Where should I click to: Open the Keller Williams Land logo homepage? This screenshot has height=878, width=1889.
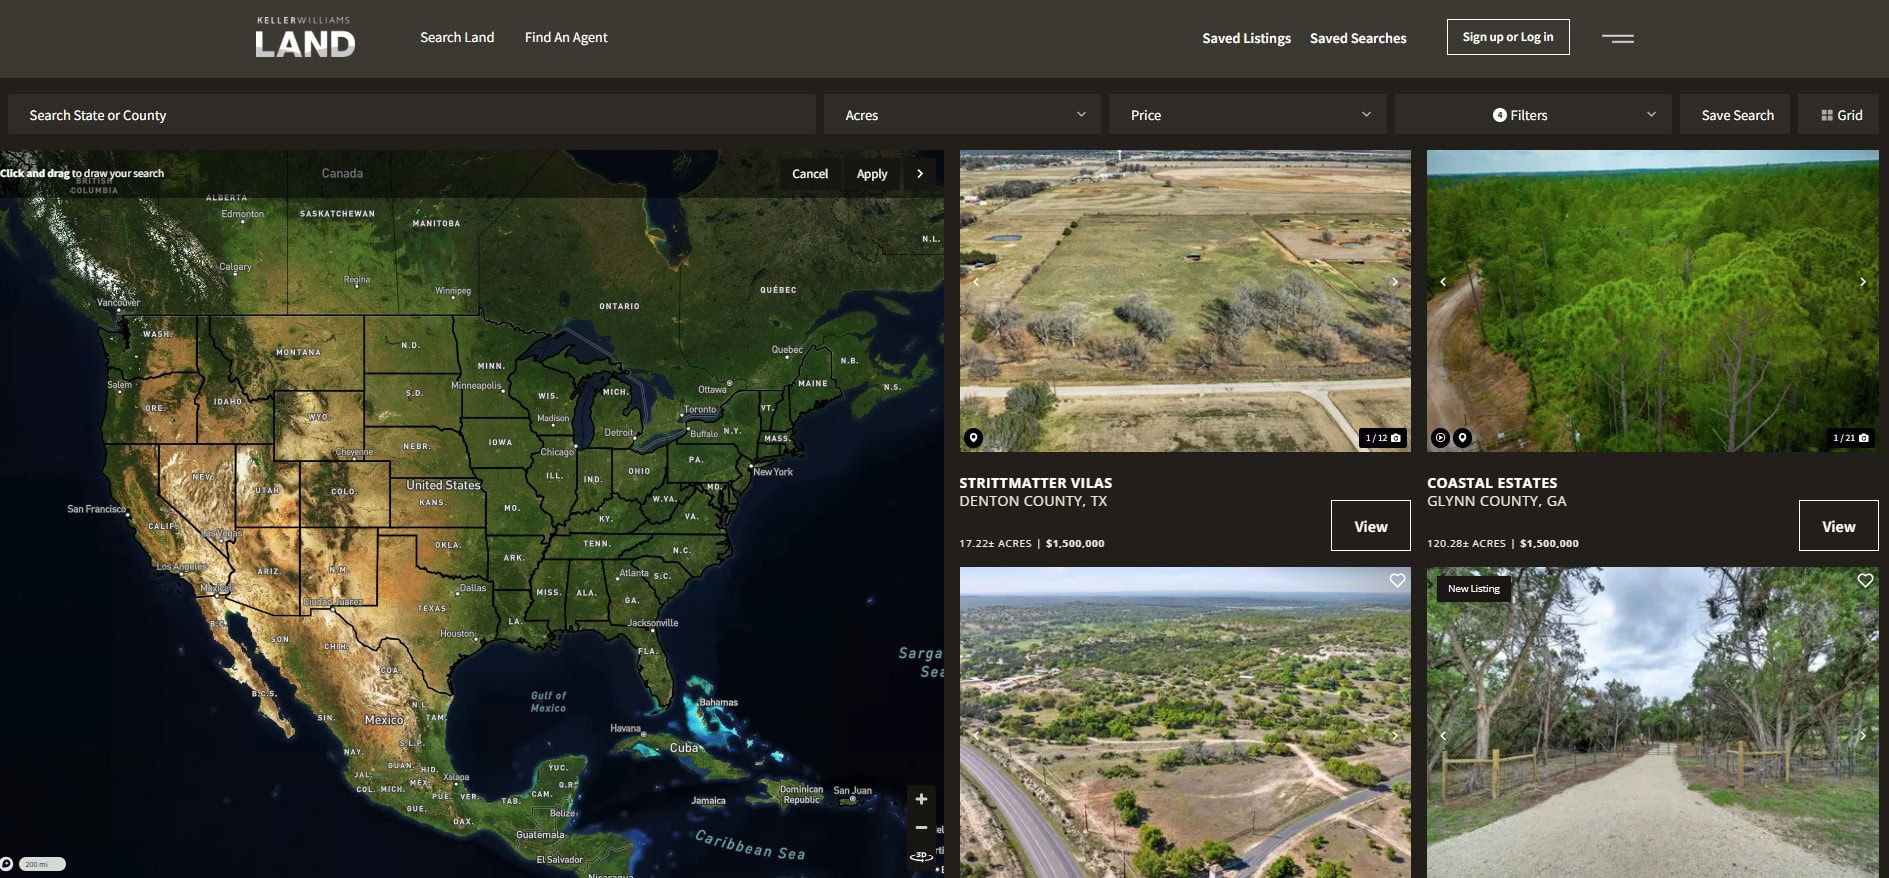coord(305,37)
